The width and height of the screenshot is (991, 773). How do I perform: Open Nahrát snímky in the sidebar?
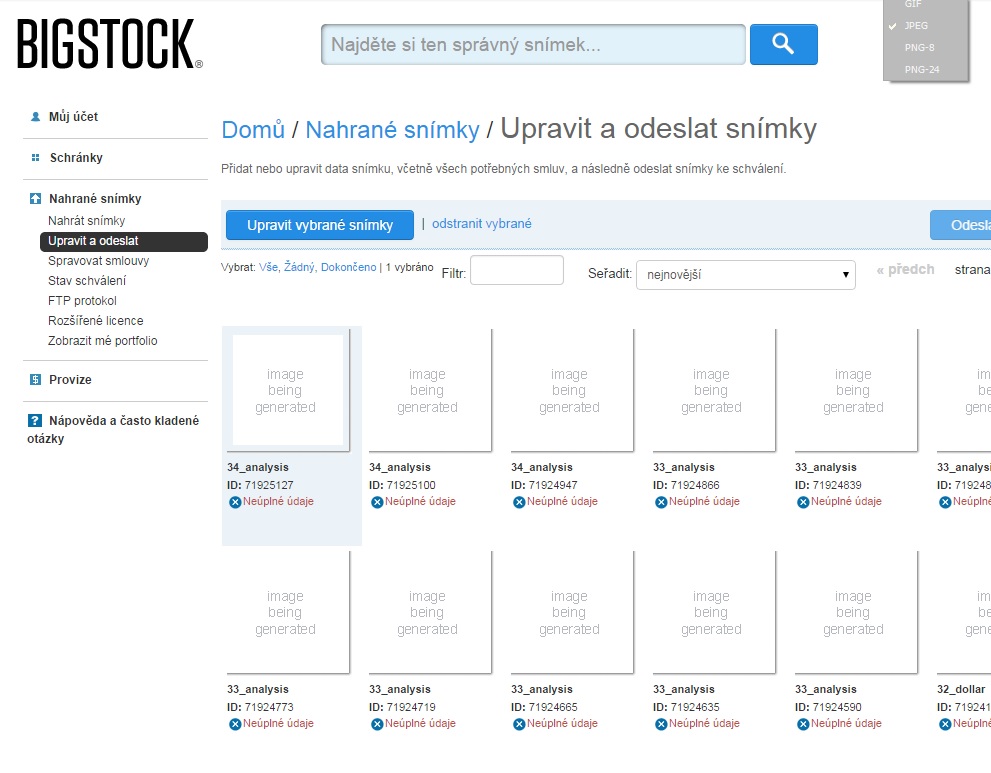click(x=87, y=221)
